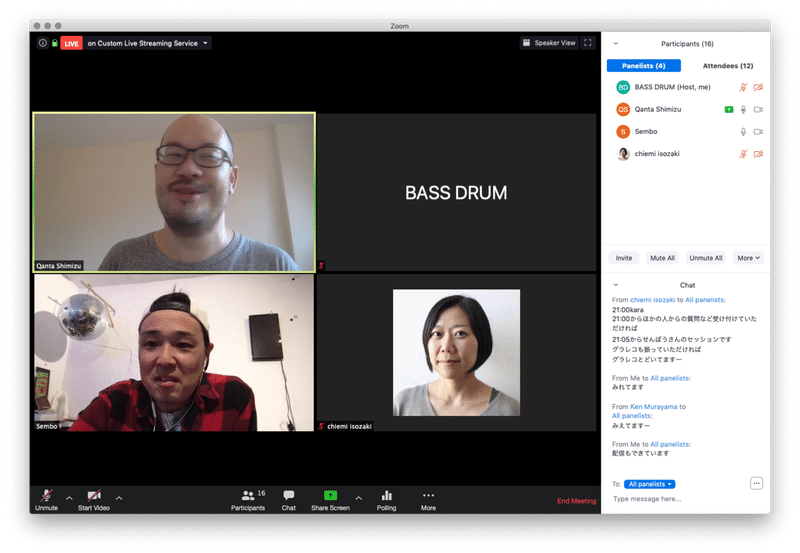This screenshot has width=800, height=553.
Task: Toggle Qanta Shimizu camera icon
Action: (x=758, y=110)
